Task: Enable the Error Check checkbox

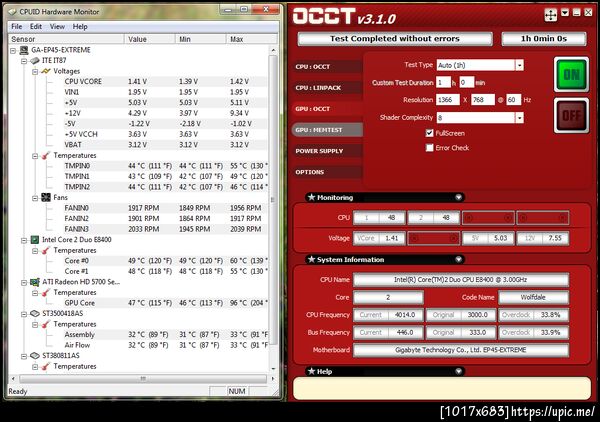Action: coord(430,148)
